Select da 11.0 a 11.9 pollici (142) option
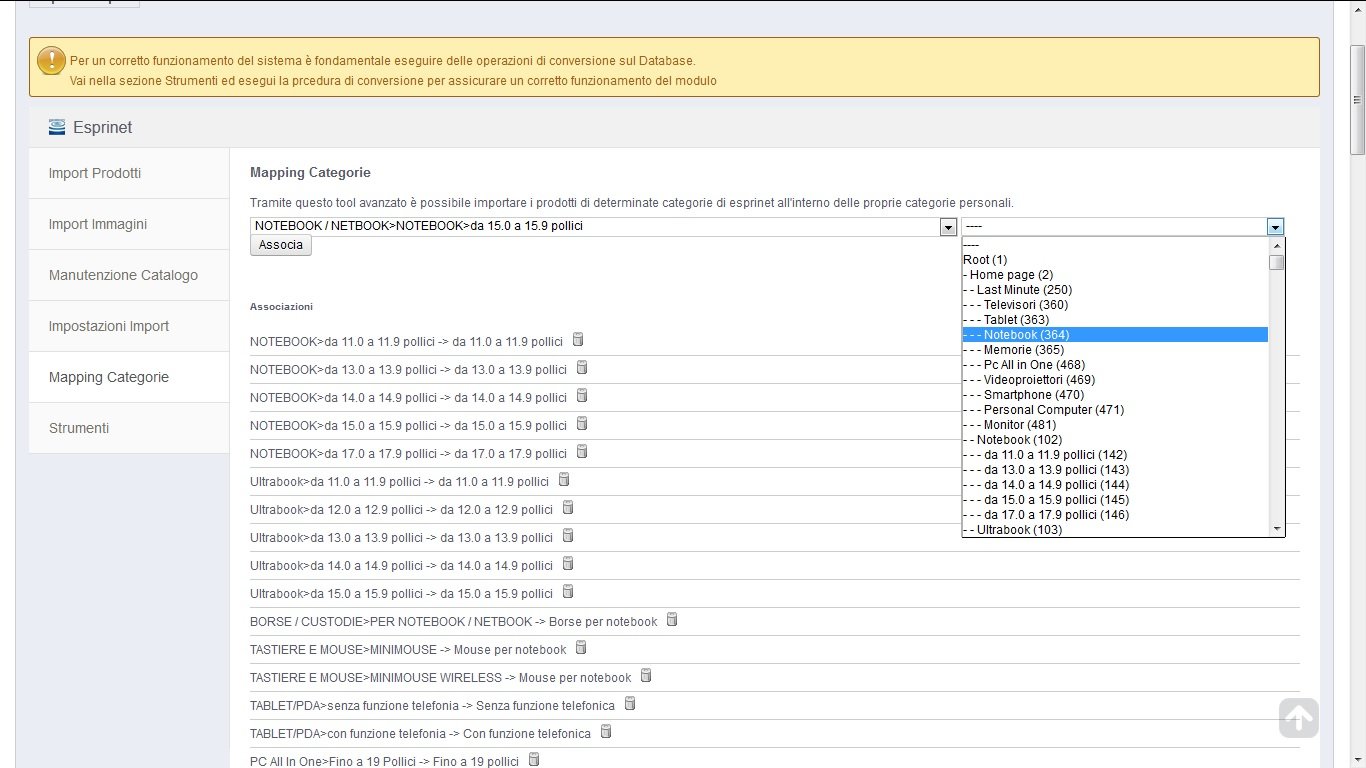 tap(1115, 455)
